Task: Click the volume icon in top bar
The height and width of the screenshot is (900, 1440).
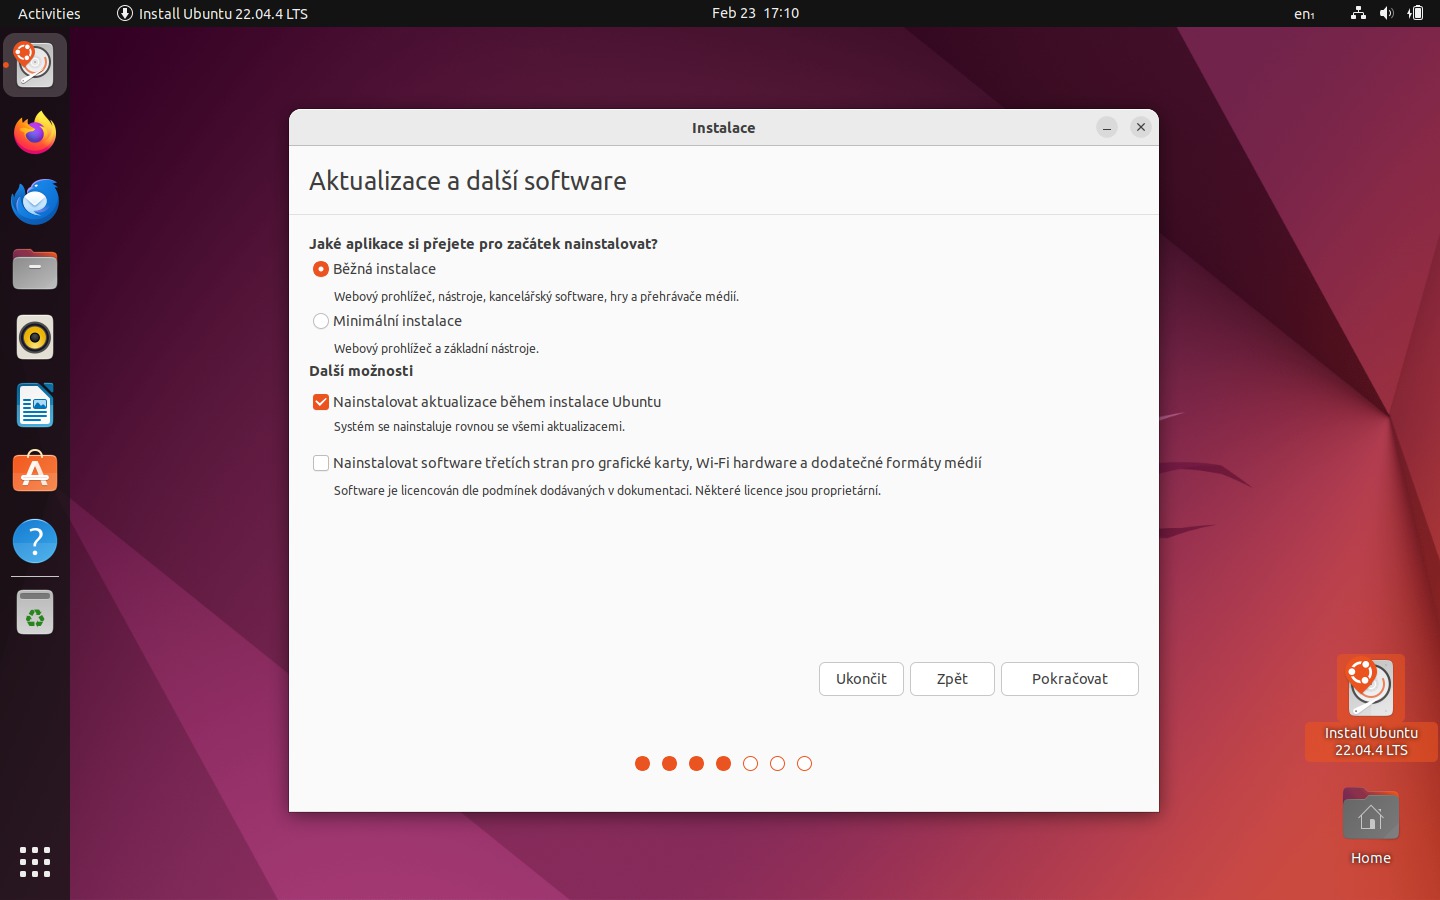Action: click(1386, 13)
